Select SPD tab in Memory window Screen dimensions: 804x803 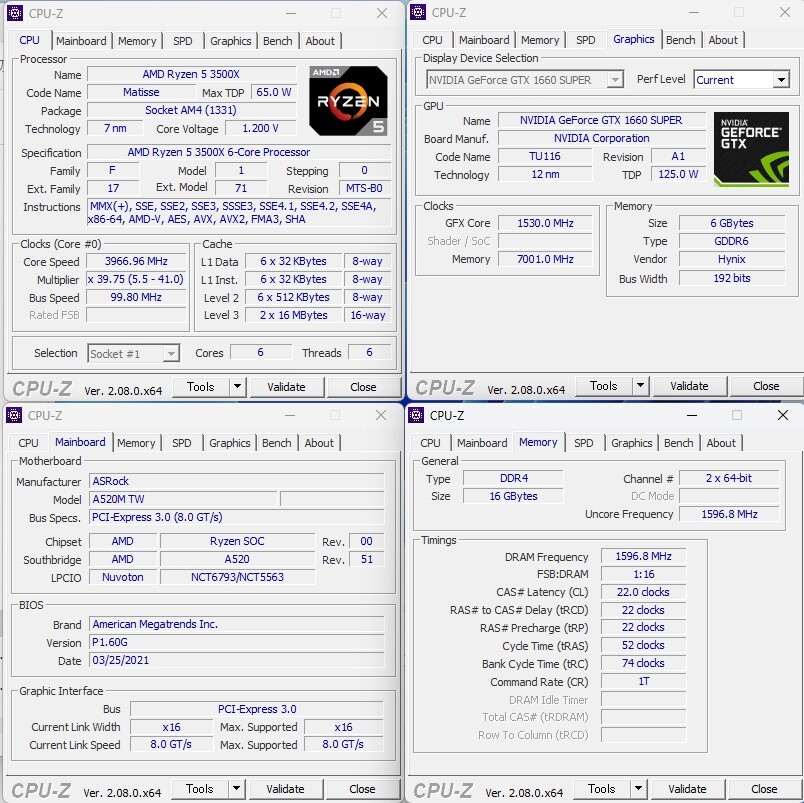(584, 443)
